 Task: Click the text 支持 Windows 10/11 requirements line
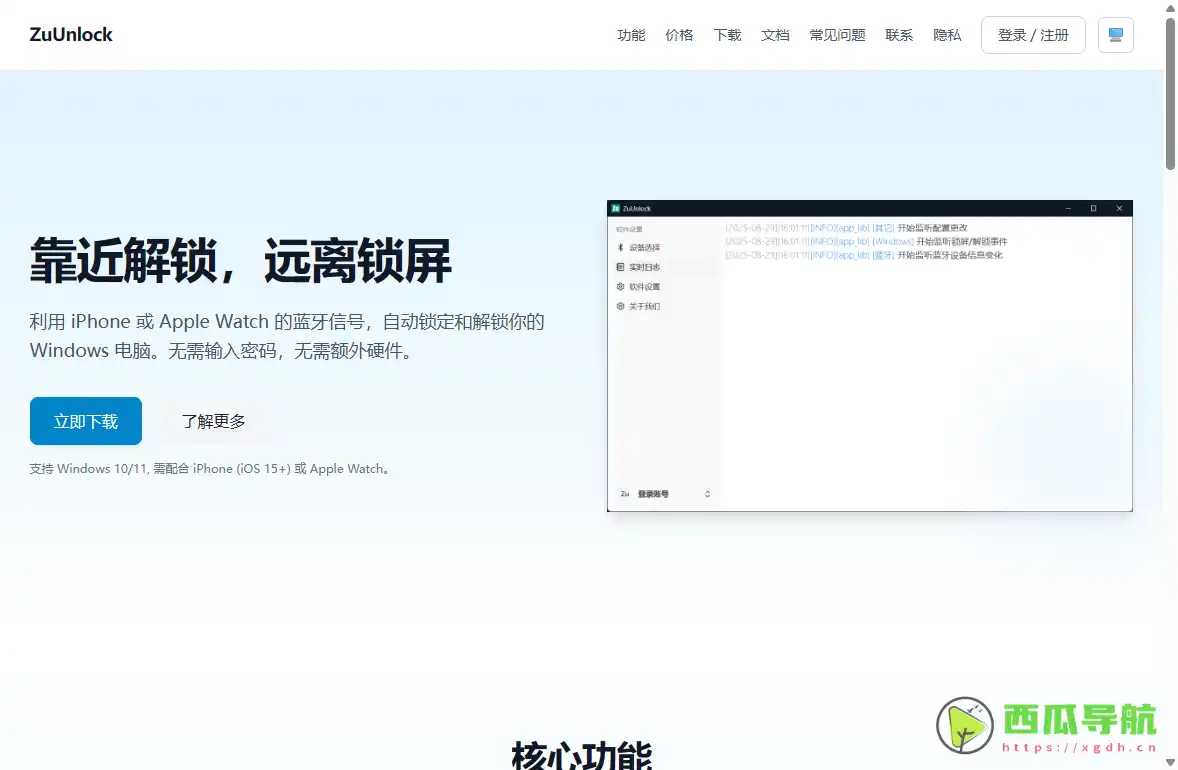211,469
